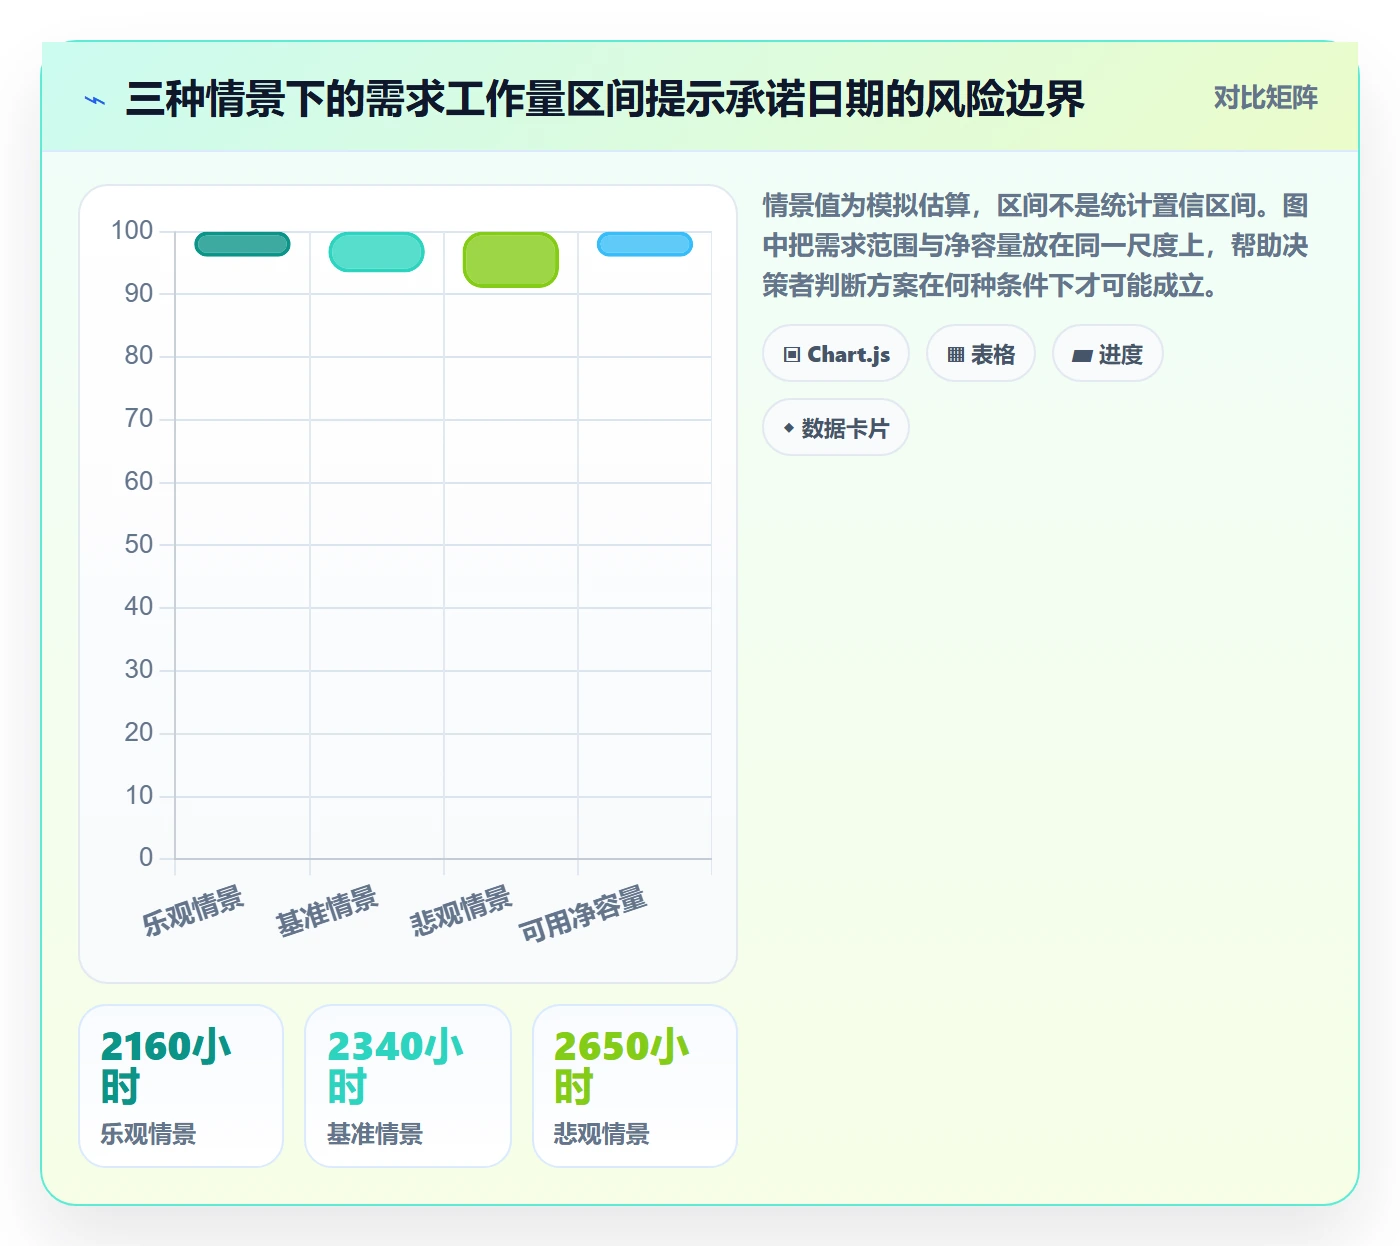
Task: Click the 基准情景 x-axis label
Action: click(327, 911)
